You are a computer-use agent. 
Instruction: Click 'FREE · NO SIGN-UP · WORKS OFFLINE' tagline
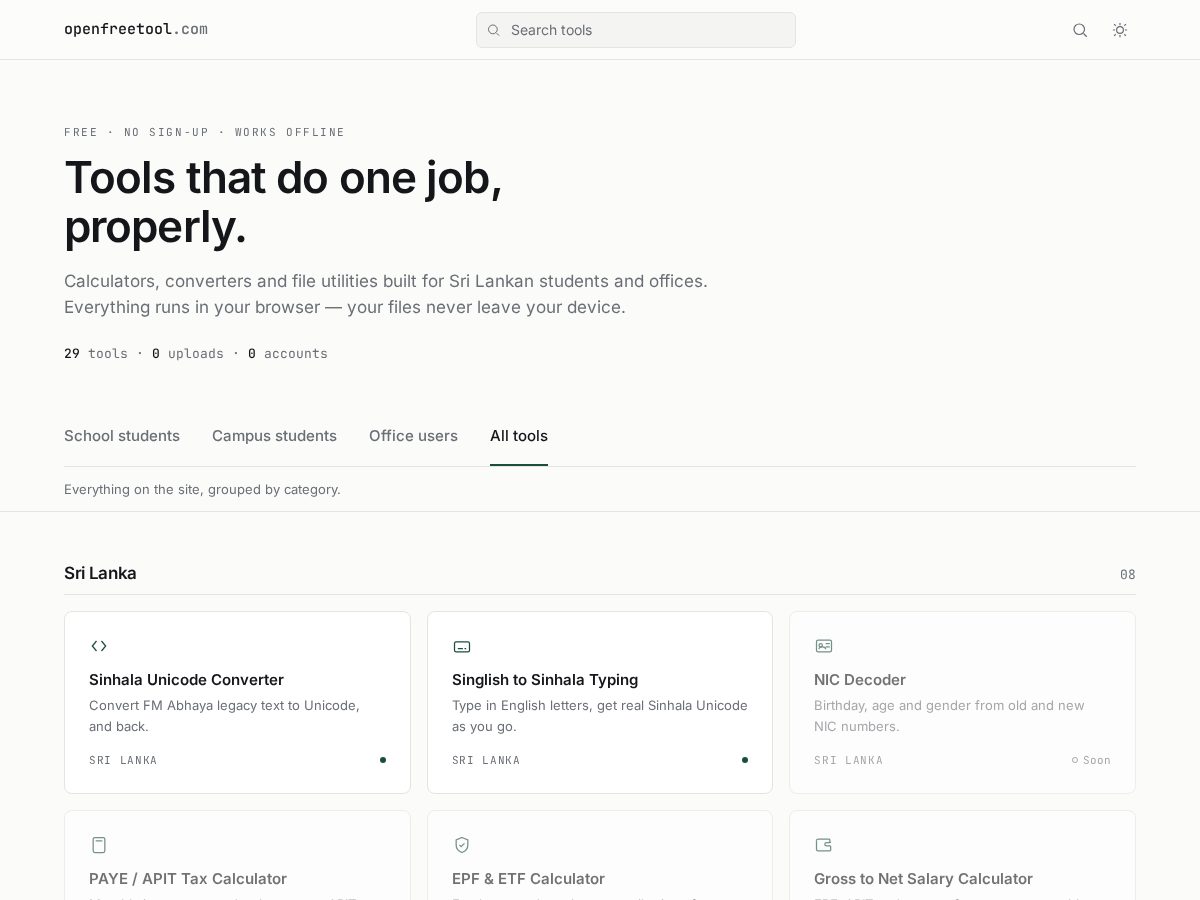(x=204, y=132)
